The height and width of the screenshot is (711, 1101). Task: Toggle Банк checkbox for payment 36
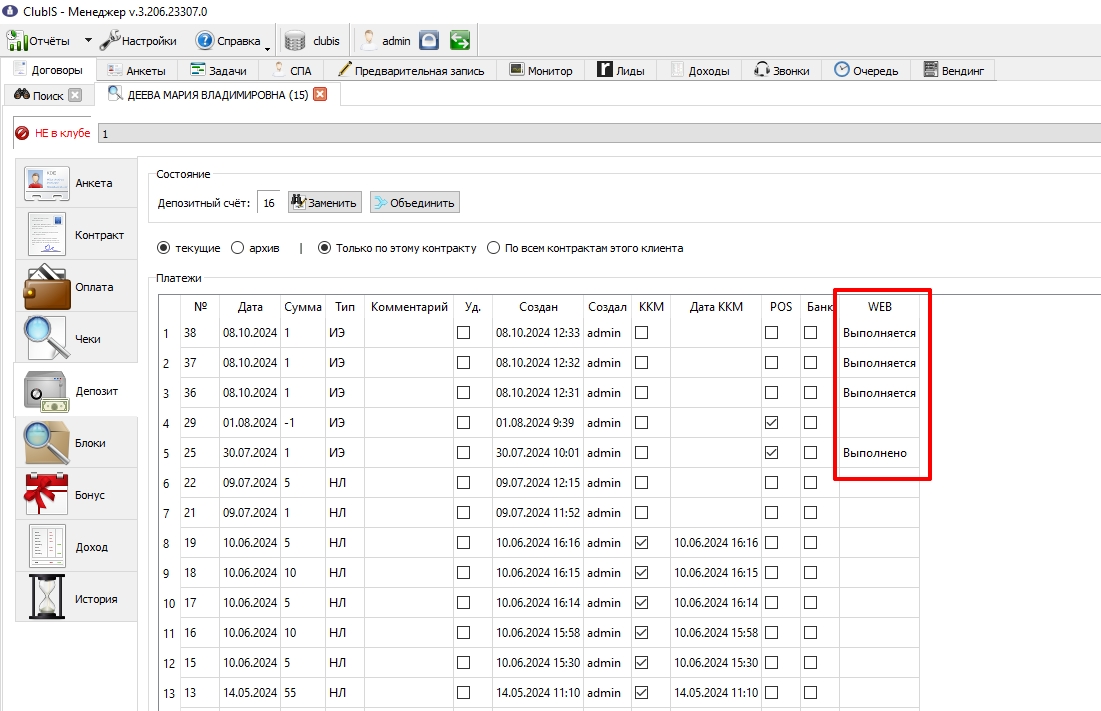[x=810, y=392]
